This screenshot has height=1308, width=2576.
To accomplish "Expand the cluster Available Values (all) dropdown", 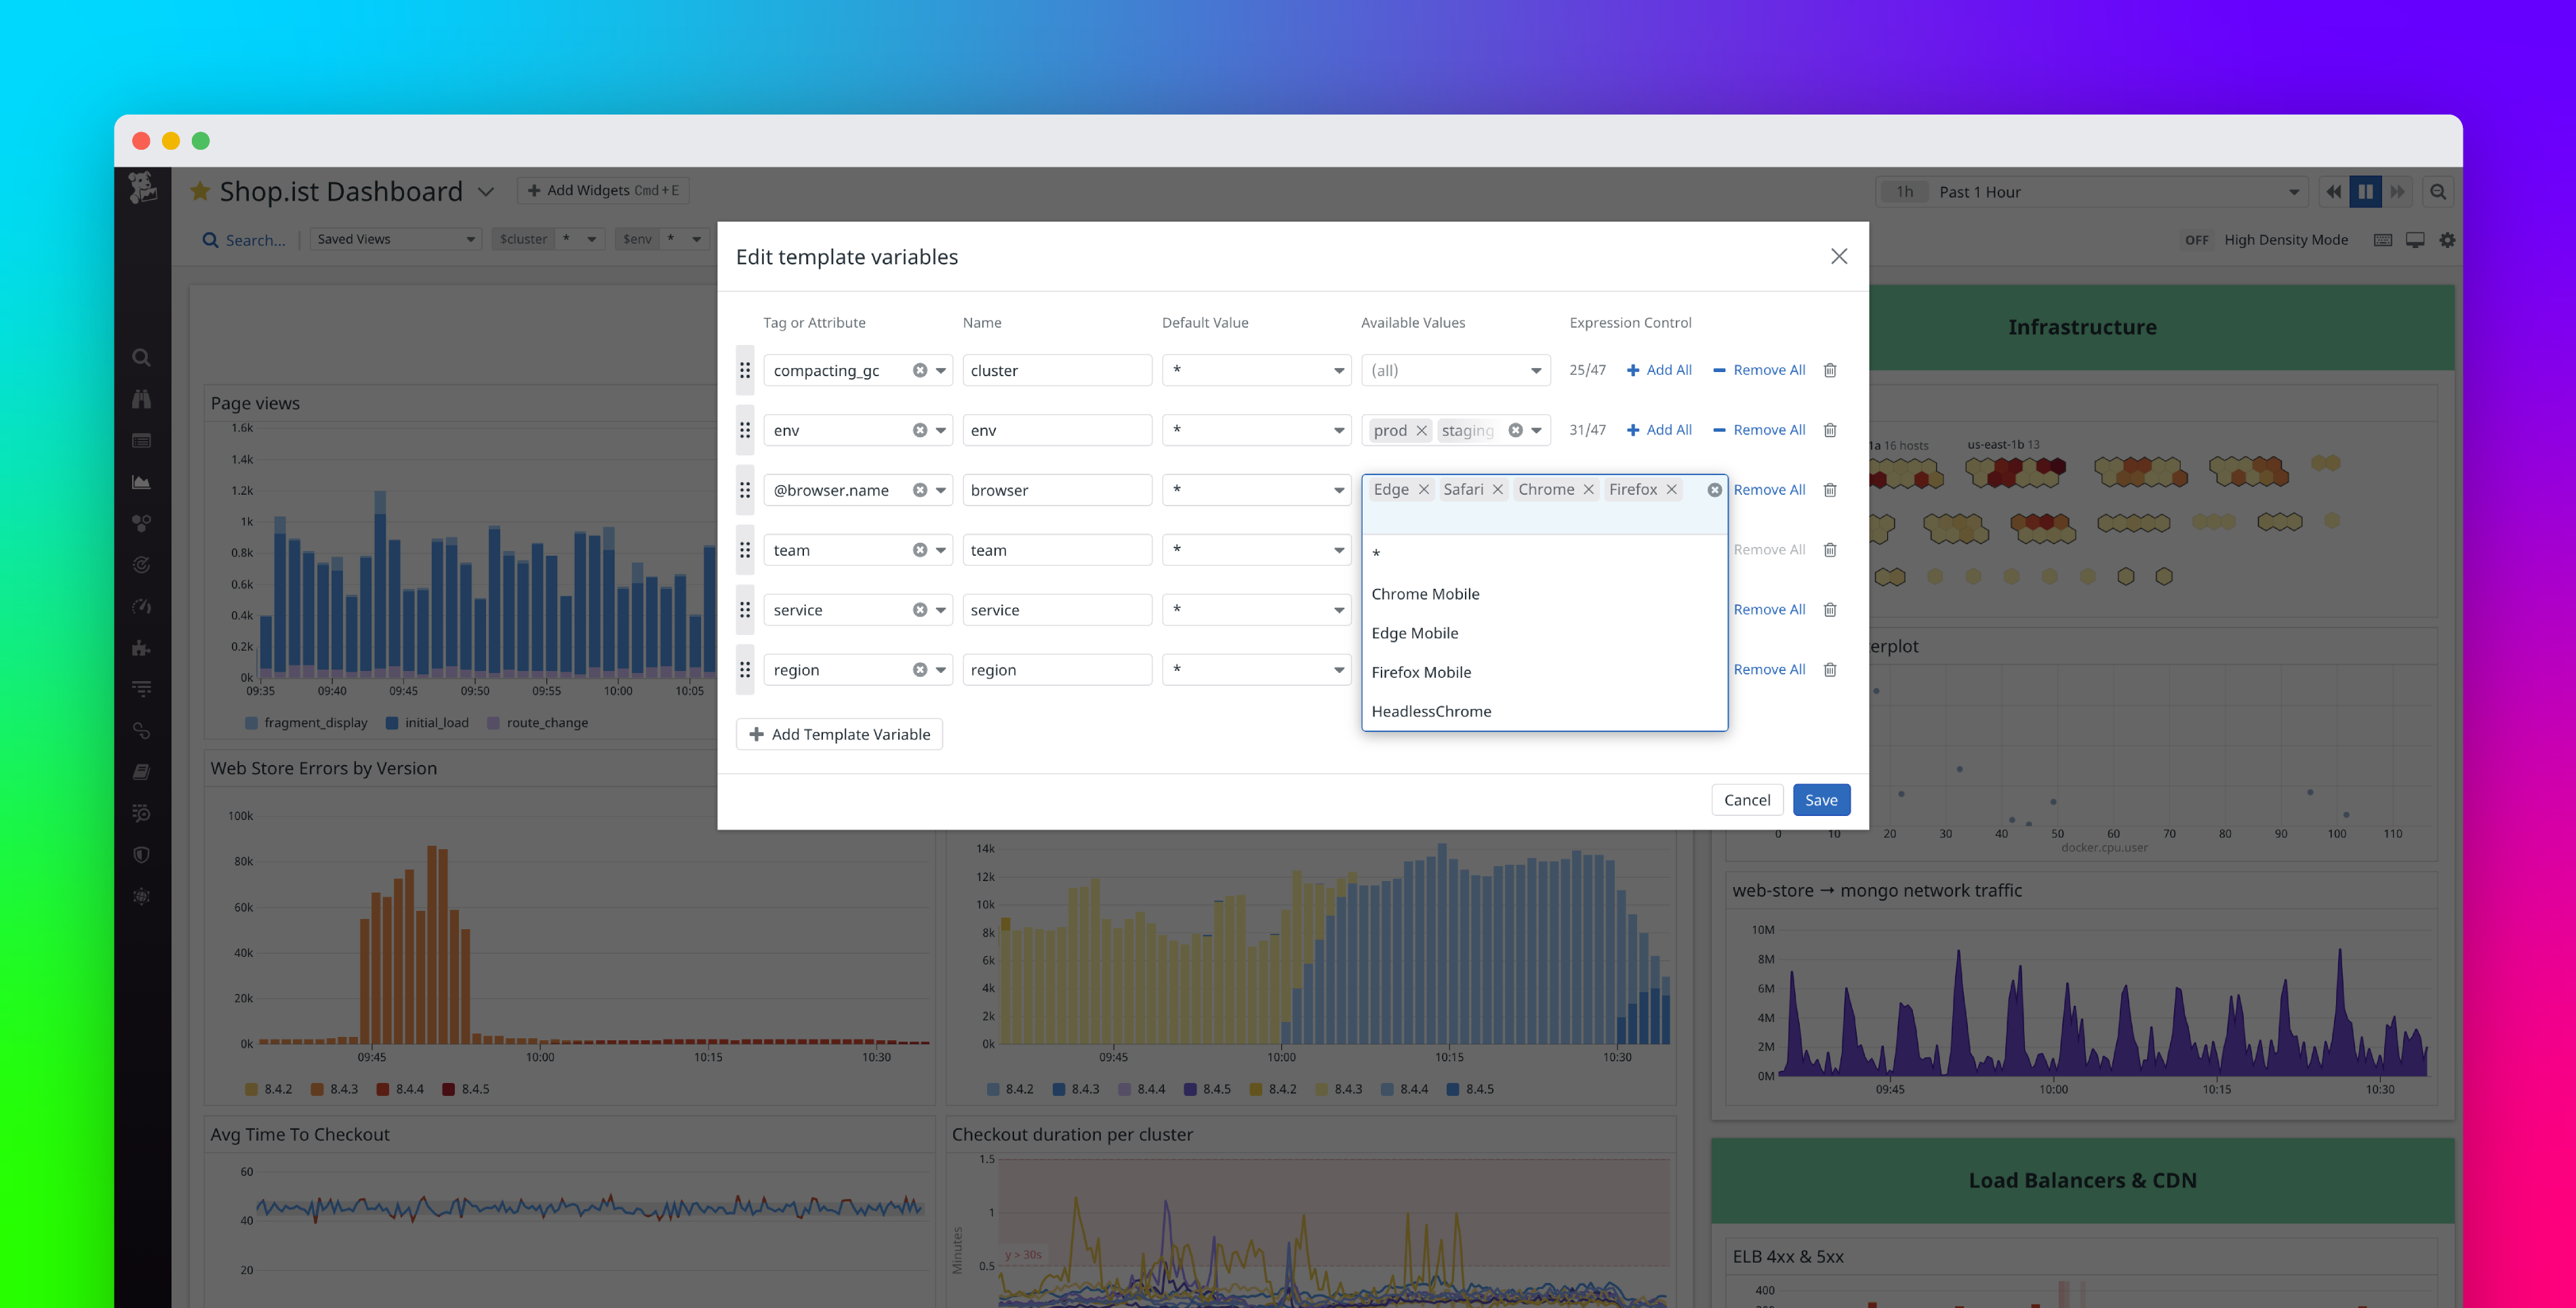I will click(x=1455, y=370).
